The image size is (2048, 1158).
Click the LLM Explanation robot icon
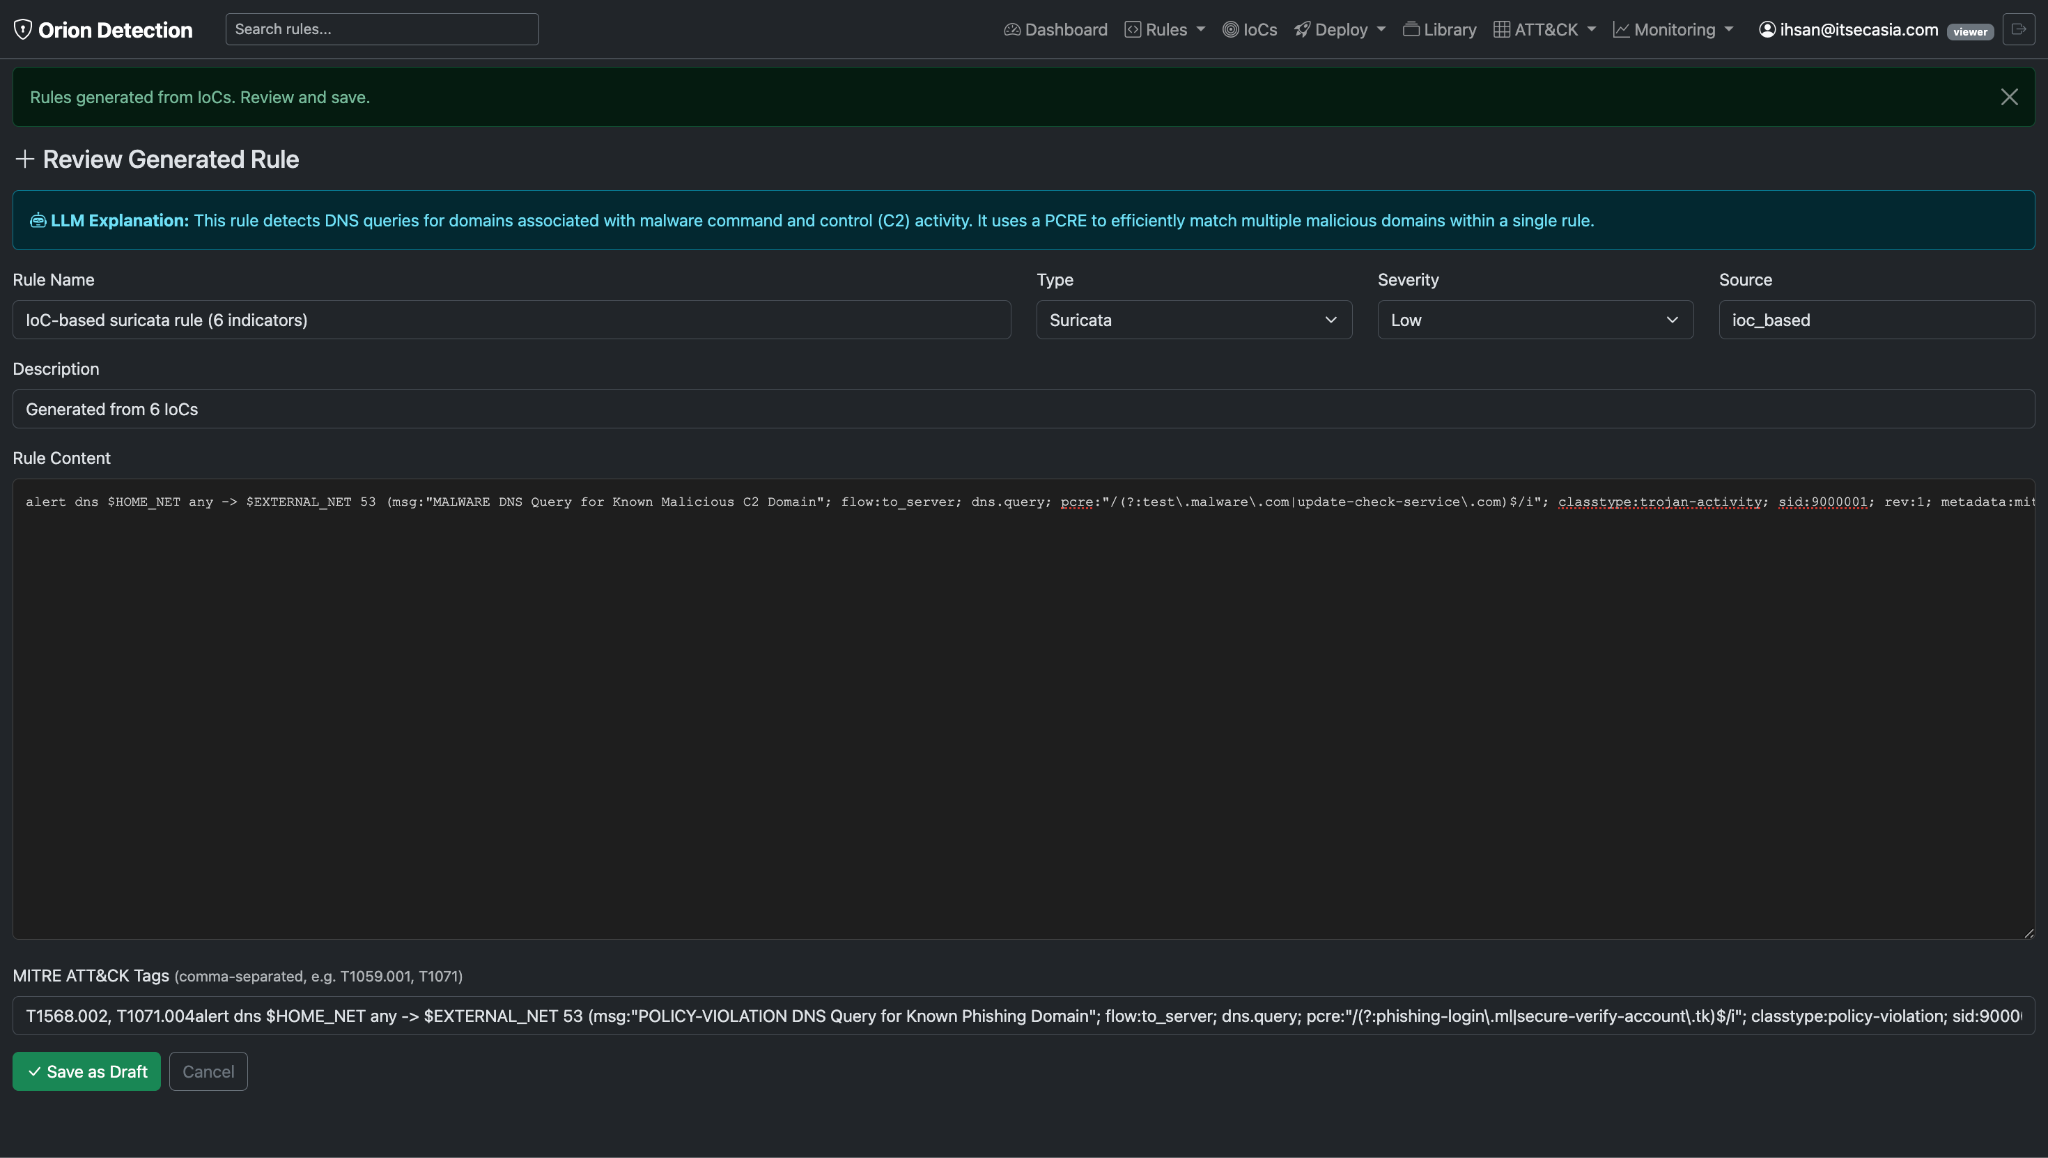pos(38,221)
